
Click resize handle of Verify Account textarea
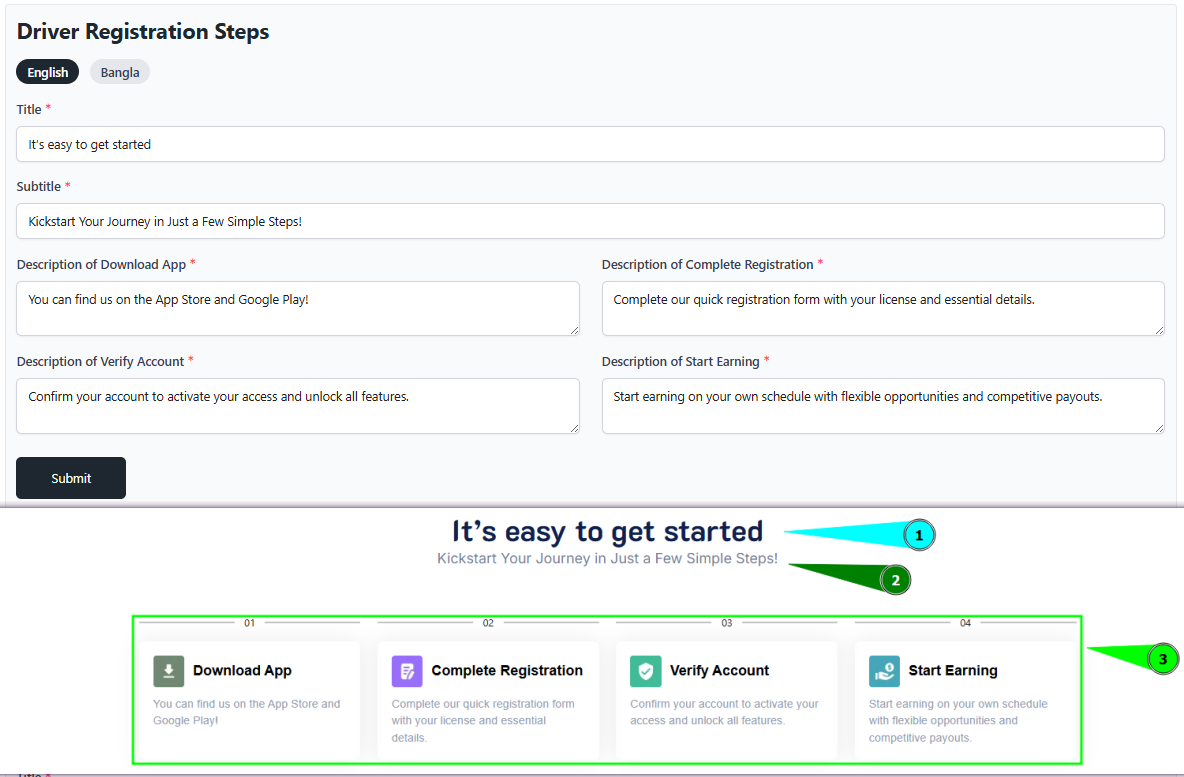coord(575,428)
